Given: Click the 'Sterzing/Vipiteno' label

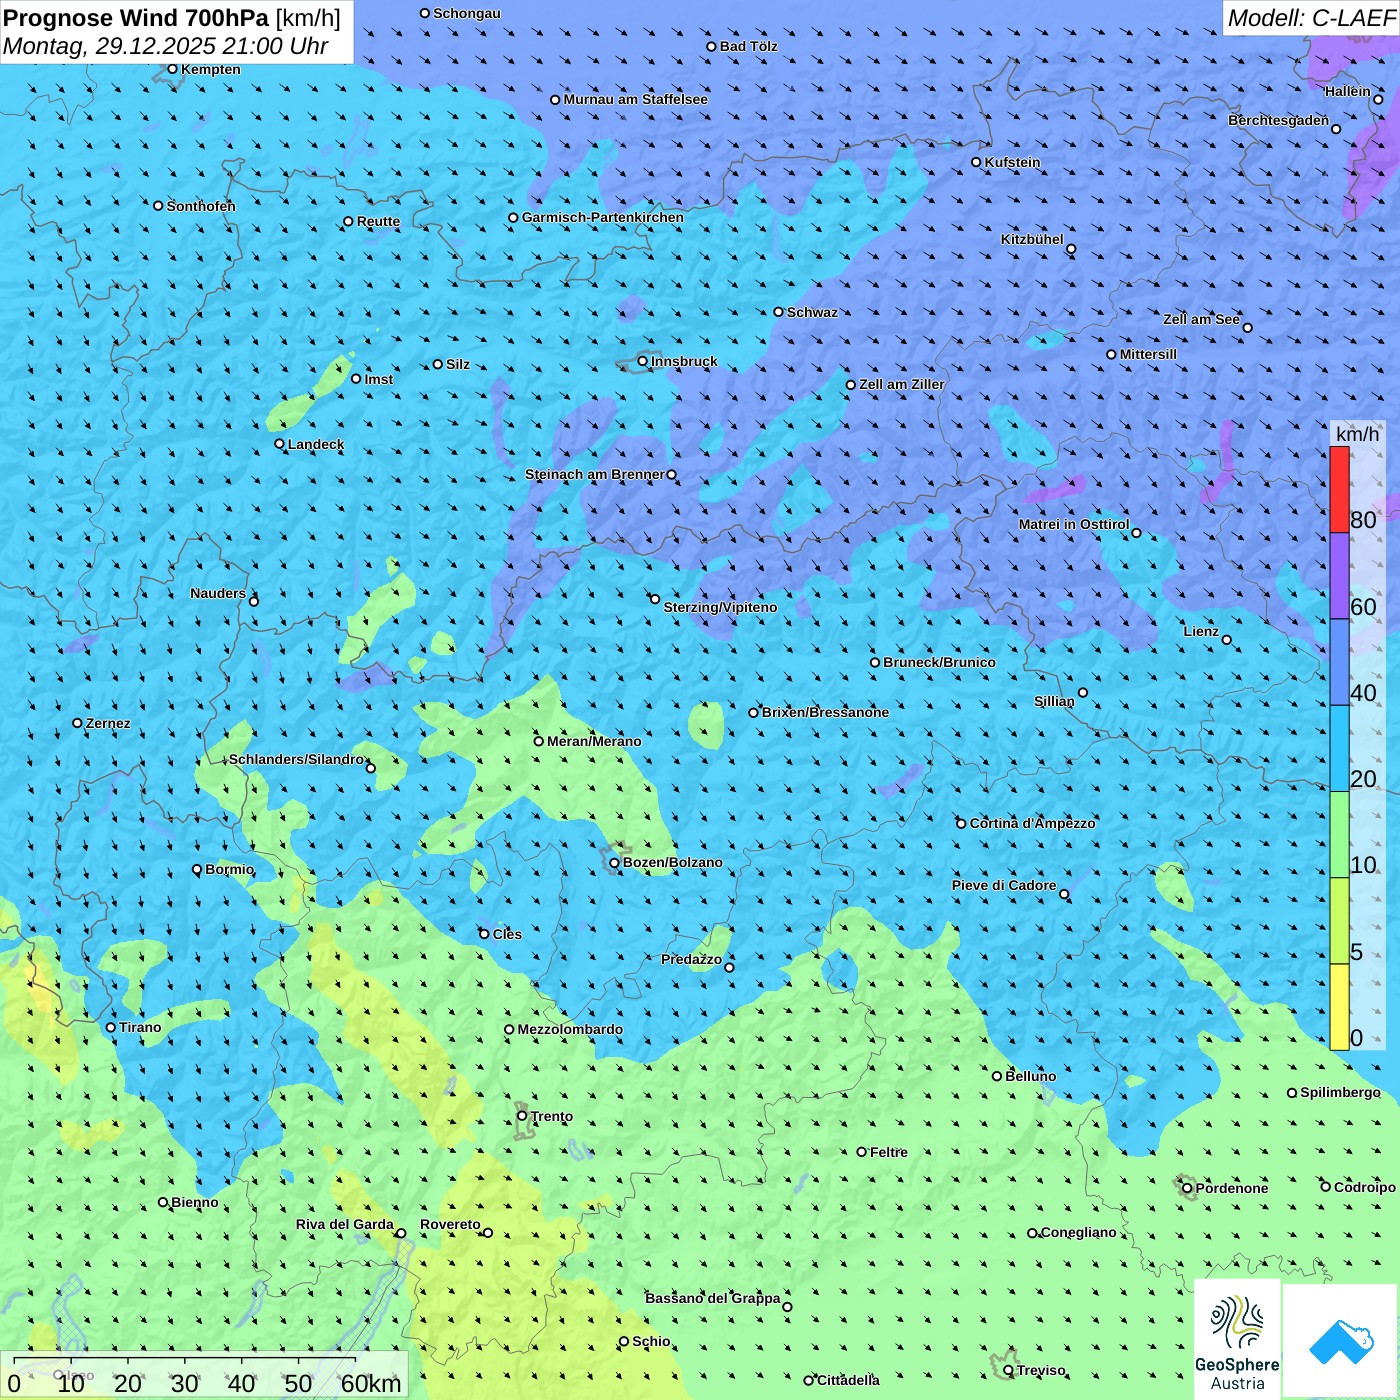Looking at the screenshot, I should pos(721,607).
